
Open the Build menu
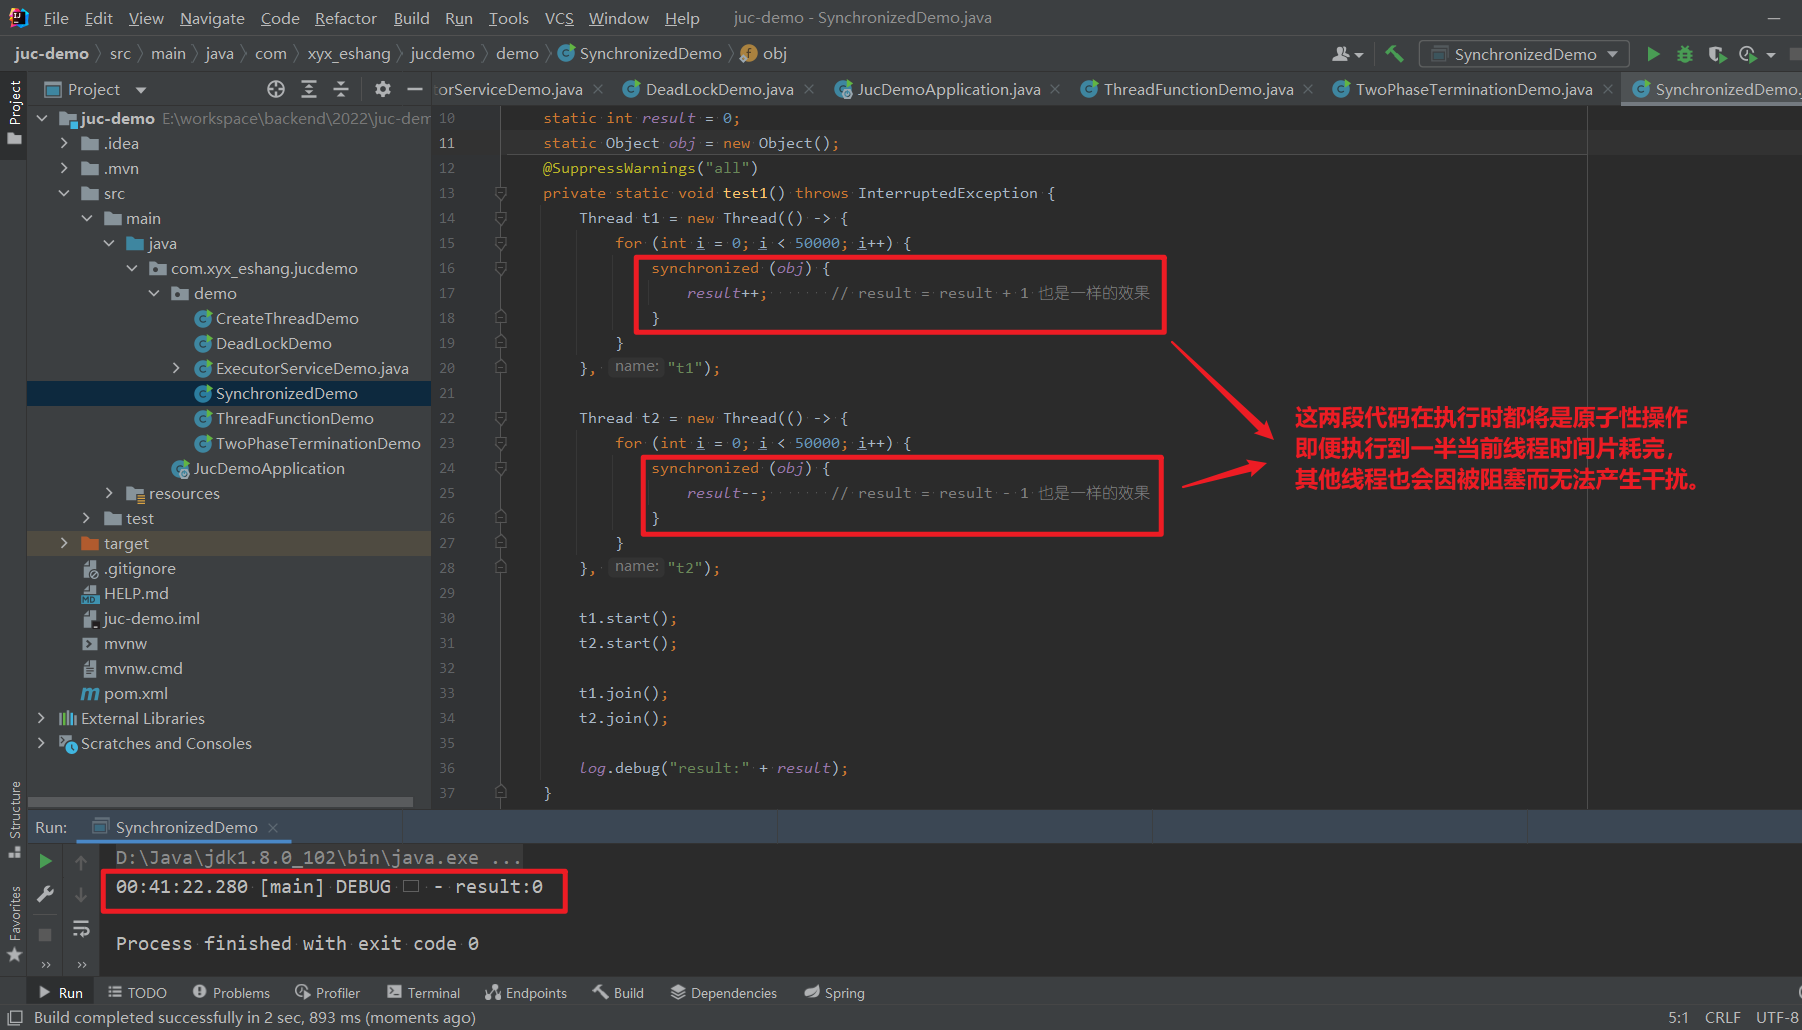(x=411, y=18)
